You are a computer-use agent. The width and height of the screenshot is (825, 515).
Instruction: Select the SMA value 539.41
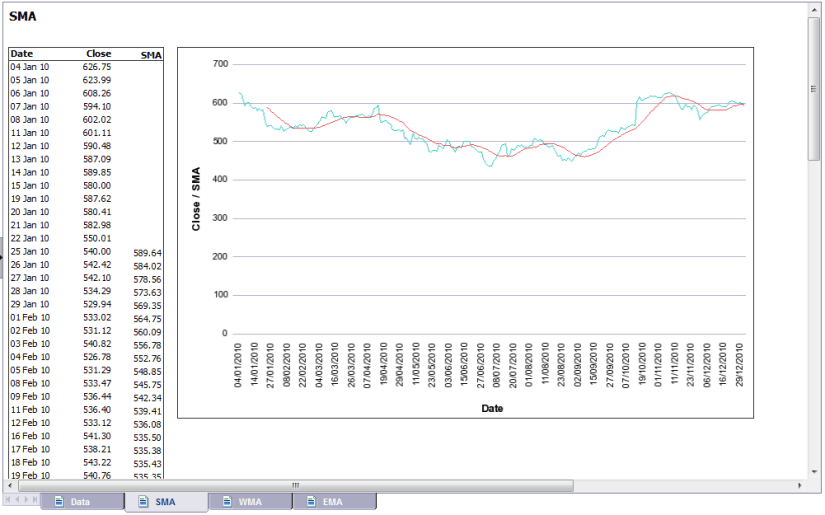click(x=147, y=411)
